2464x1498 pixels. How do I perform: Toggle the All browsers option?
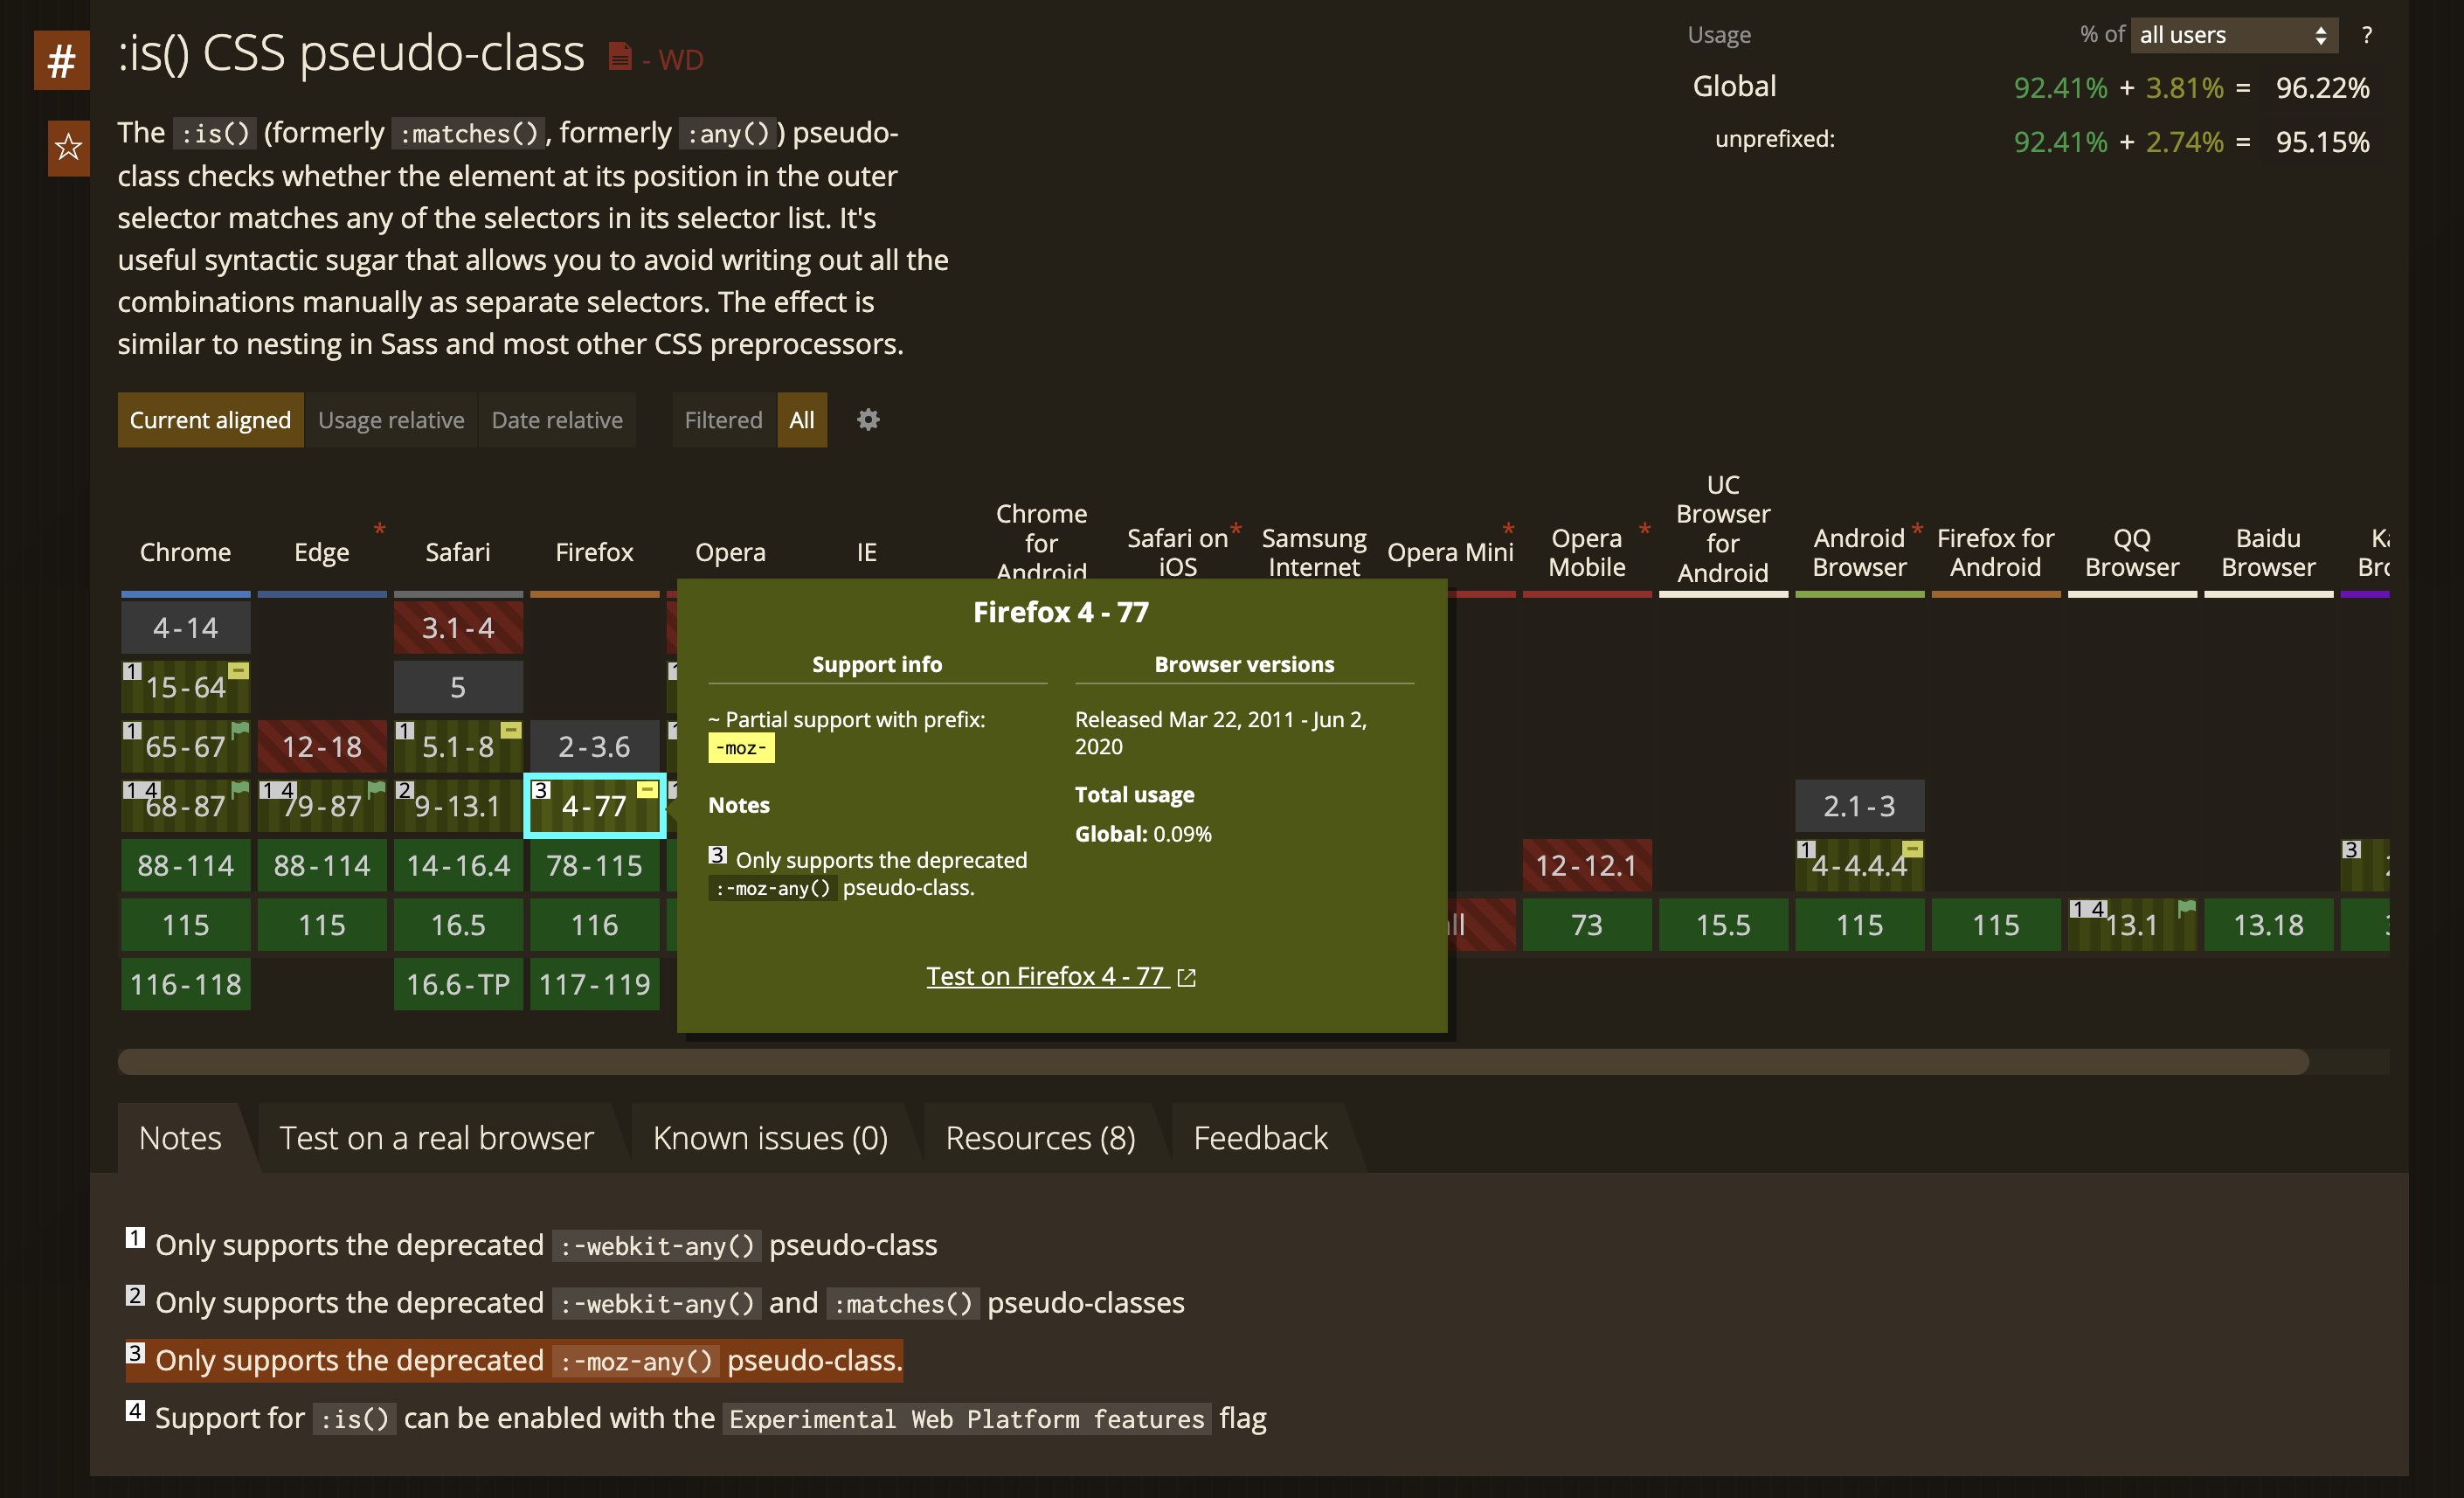(x=802, y=420)
